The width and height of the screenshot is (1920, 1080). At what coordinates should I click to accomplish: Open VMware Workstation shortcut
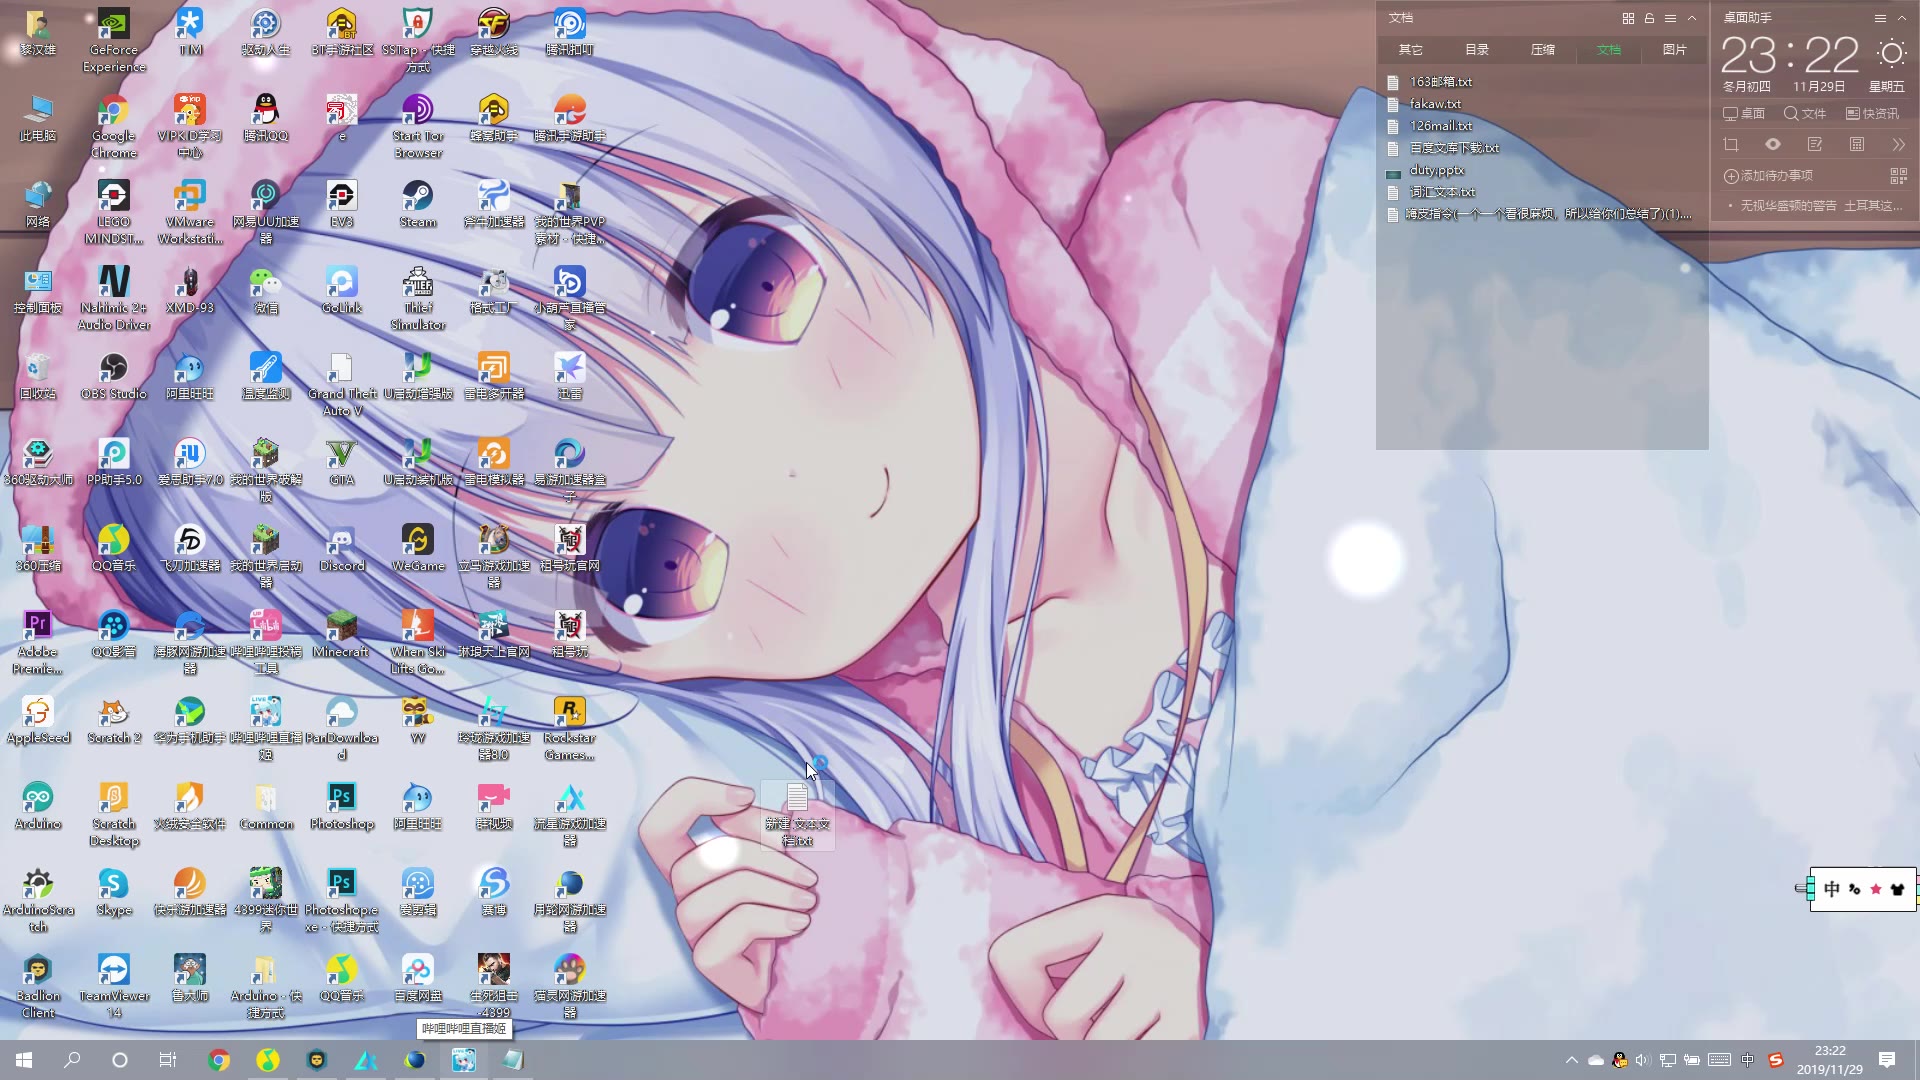tap(190, 212)
